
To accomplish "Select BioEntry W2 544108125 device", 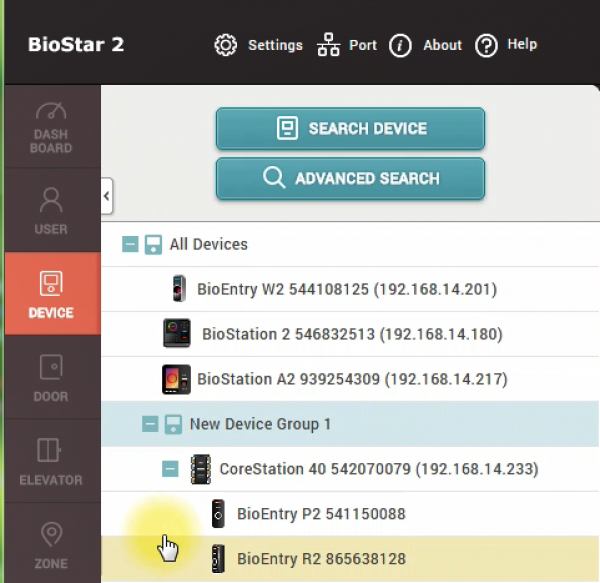I will point(346,289).
